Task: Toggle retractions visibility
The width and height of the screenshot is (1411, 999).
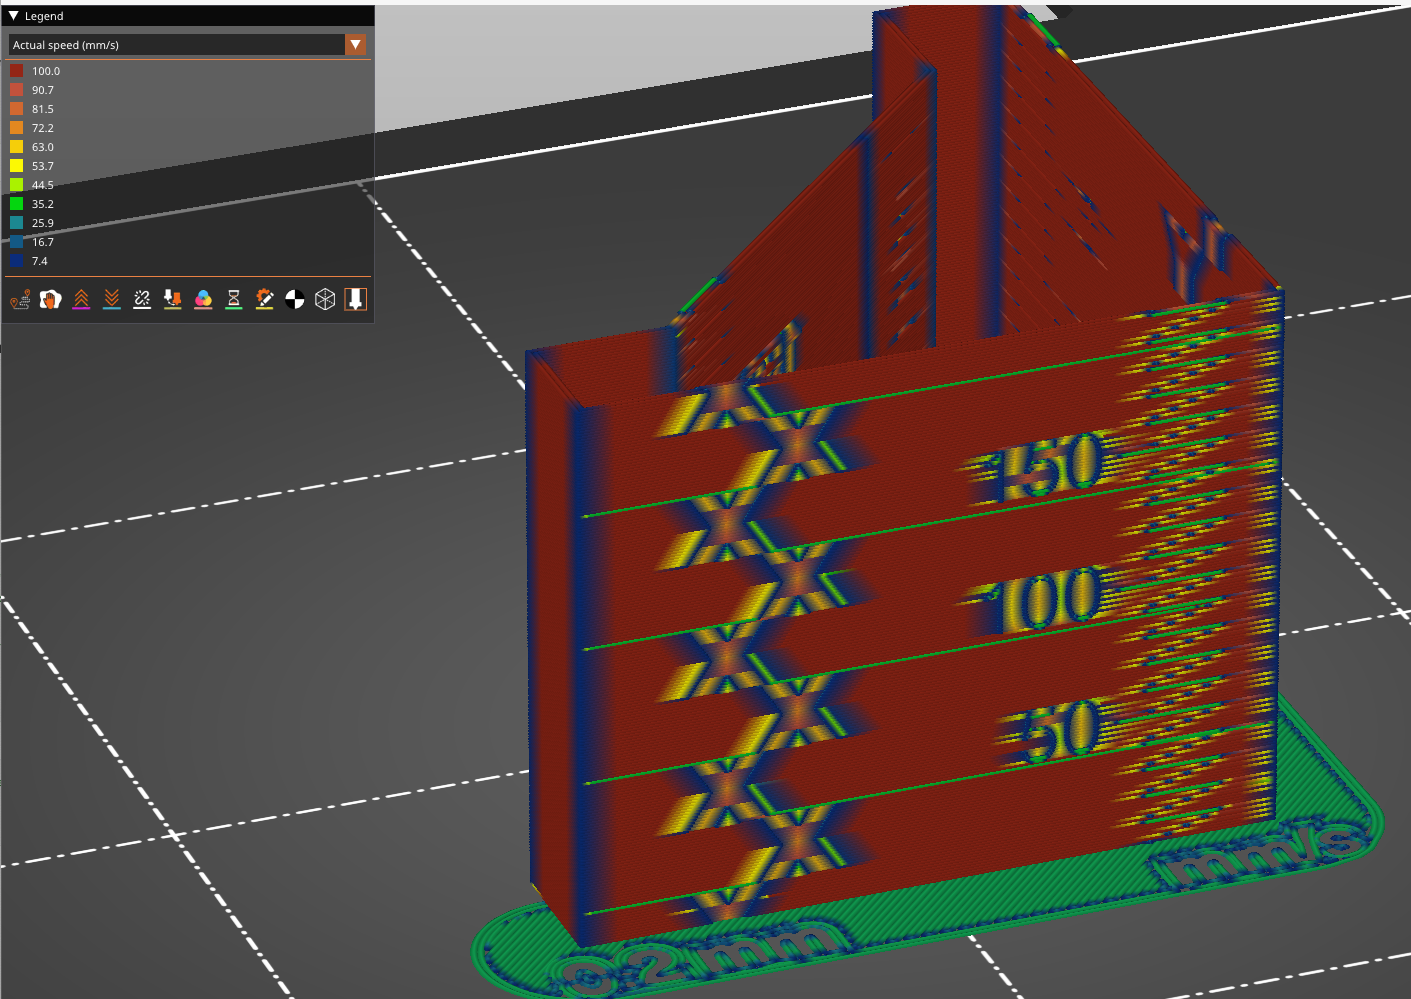Action: point(80,298)
